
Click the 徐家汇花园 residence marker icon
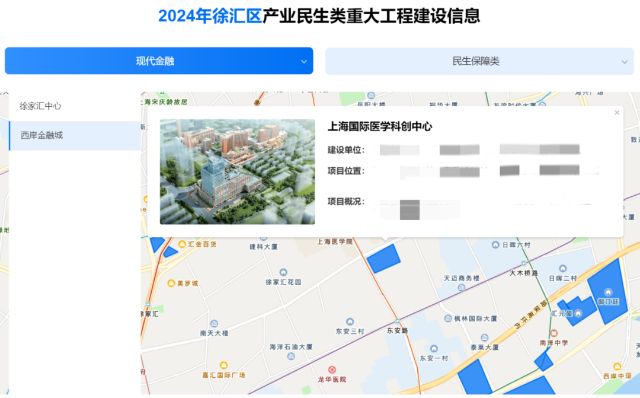283,272
